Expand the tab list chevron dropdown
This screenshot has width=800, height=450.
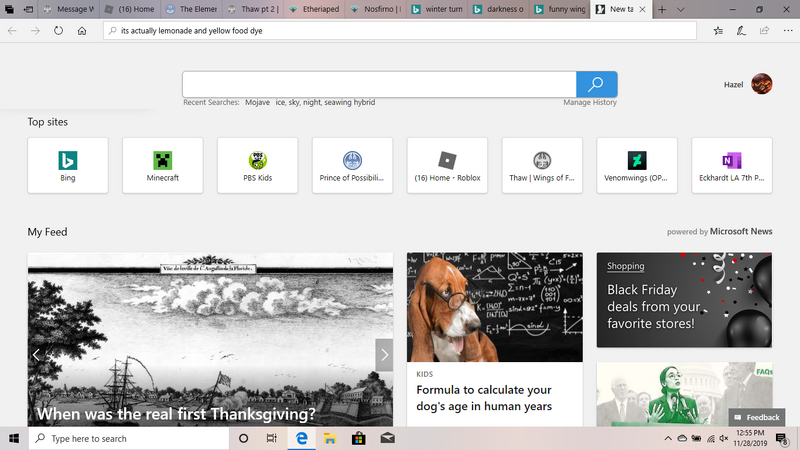pyautogui.click(x=683, y=9)
